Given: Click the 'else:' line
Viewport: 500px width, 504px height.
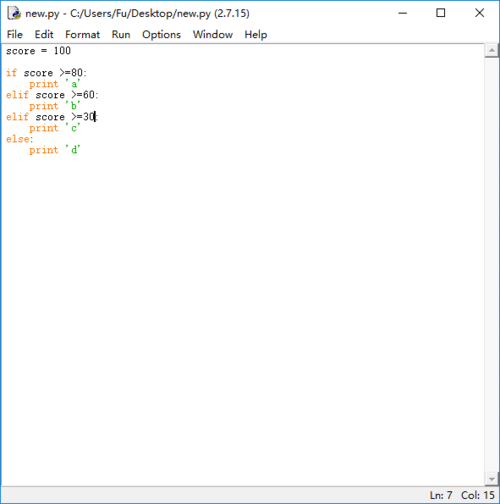Looking at the screenshot, I should (x=20, y=139).
